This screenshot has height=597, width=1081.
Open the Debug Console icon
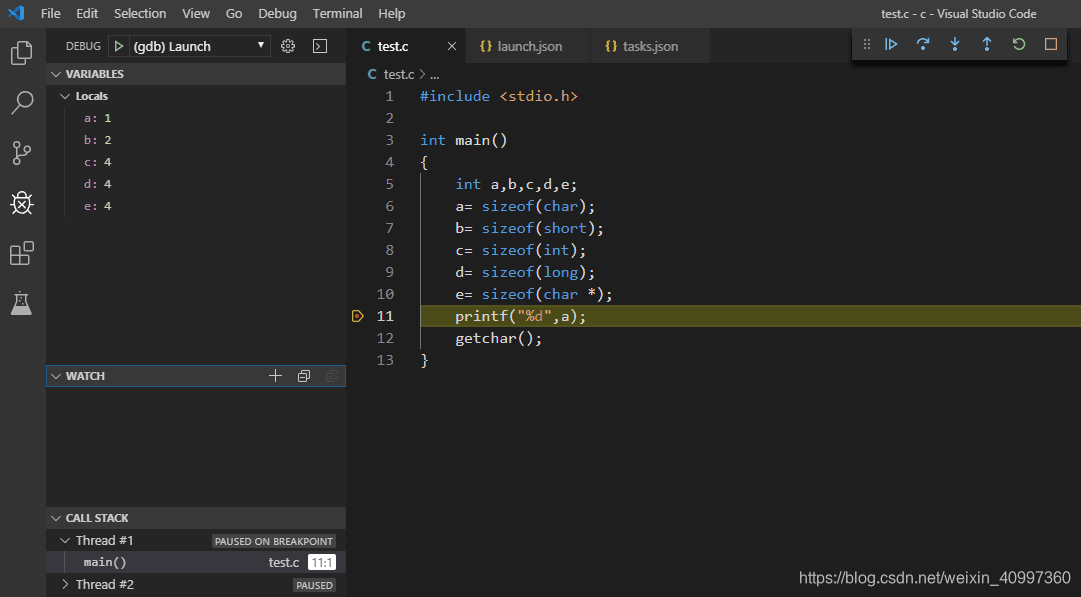(x=320, y=46)
